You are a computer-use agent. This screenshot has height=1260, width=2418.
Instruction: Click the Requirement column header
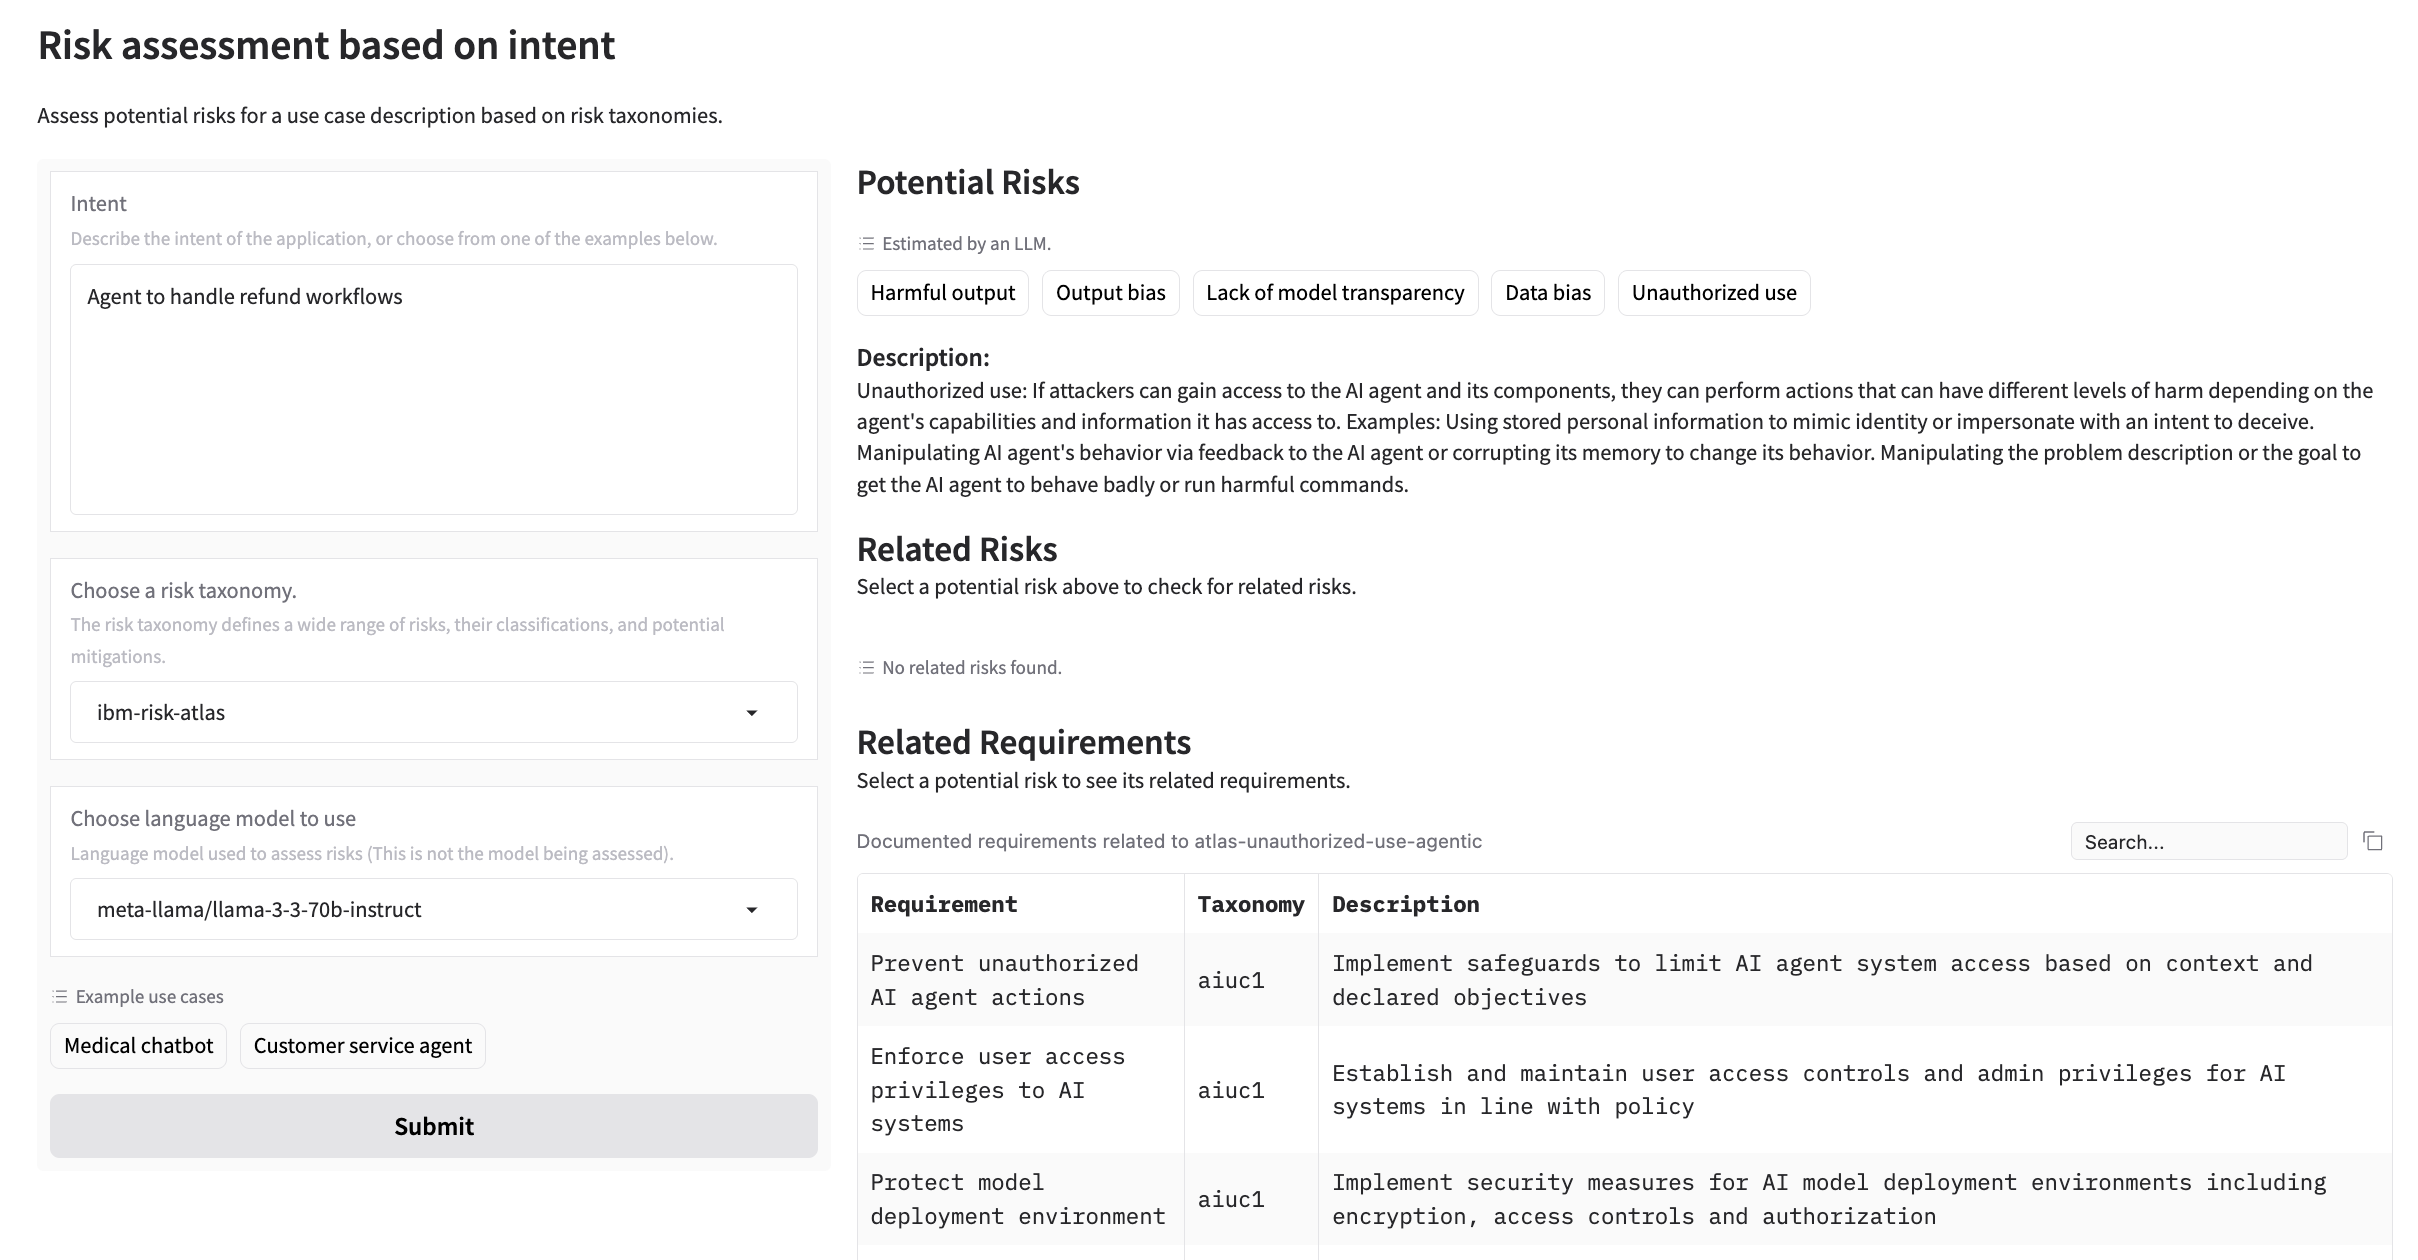click(x=943, y=905)
